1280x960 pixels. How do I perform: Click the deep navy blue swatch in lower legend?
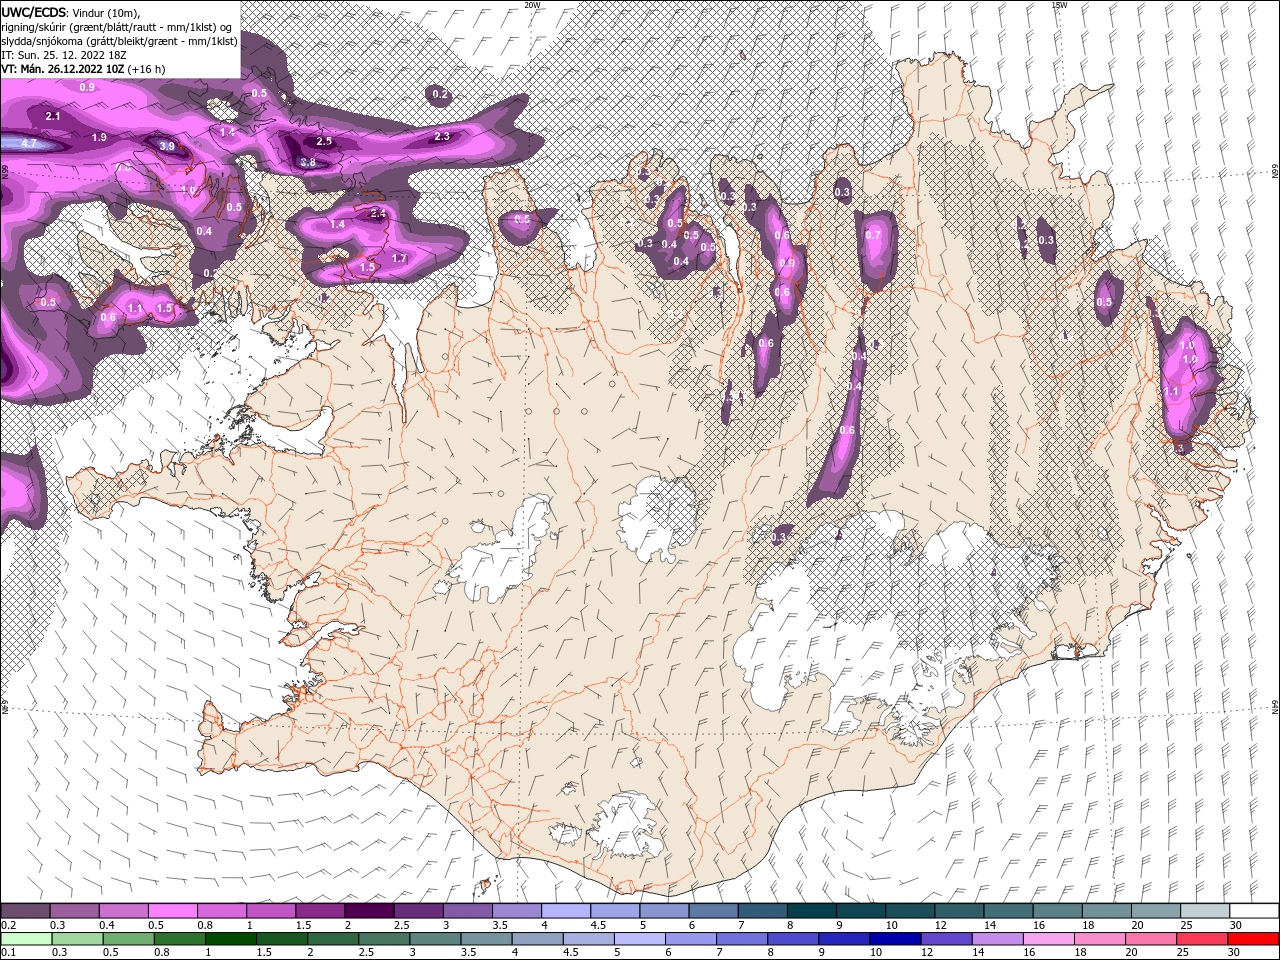pos(895,939)
